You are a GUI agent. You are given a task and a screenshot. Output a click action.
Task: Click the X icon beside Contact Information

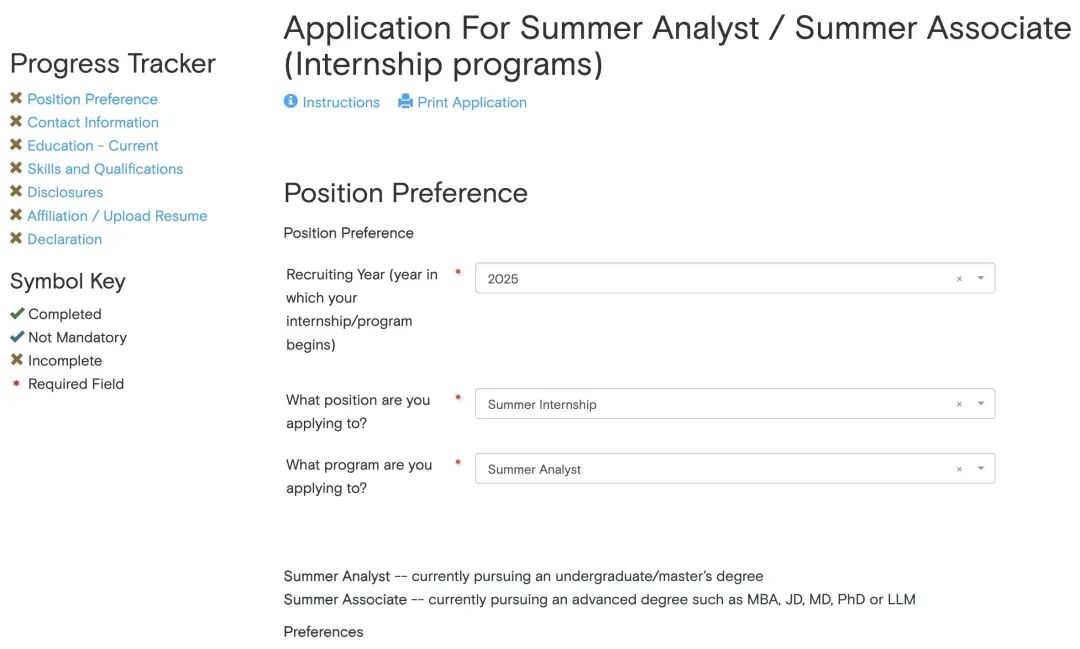[x=16, y=122]
